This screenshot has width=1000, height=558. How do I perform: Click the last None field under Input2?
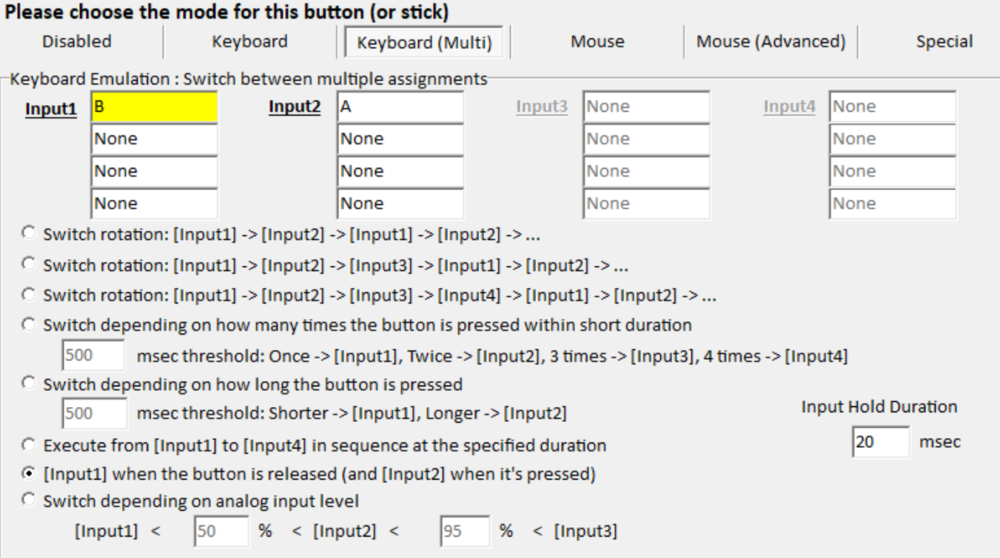coord(400,203)
